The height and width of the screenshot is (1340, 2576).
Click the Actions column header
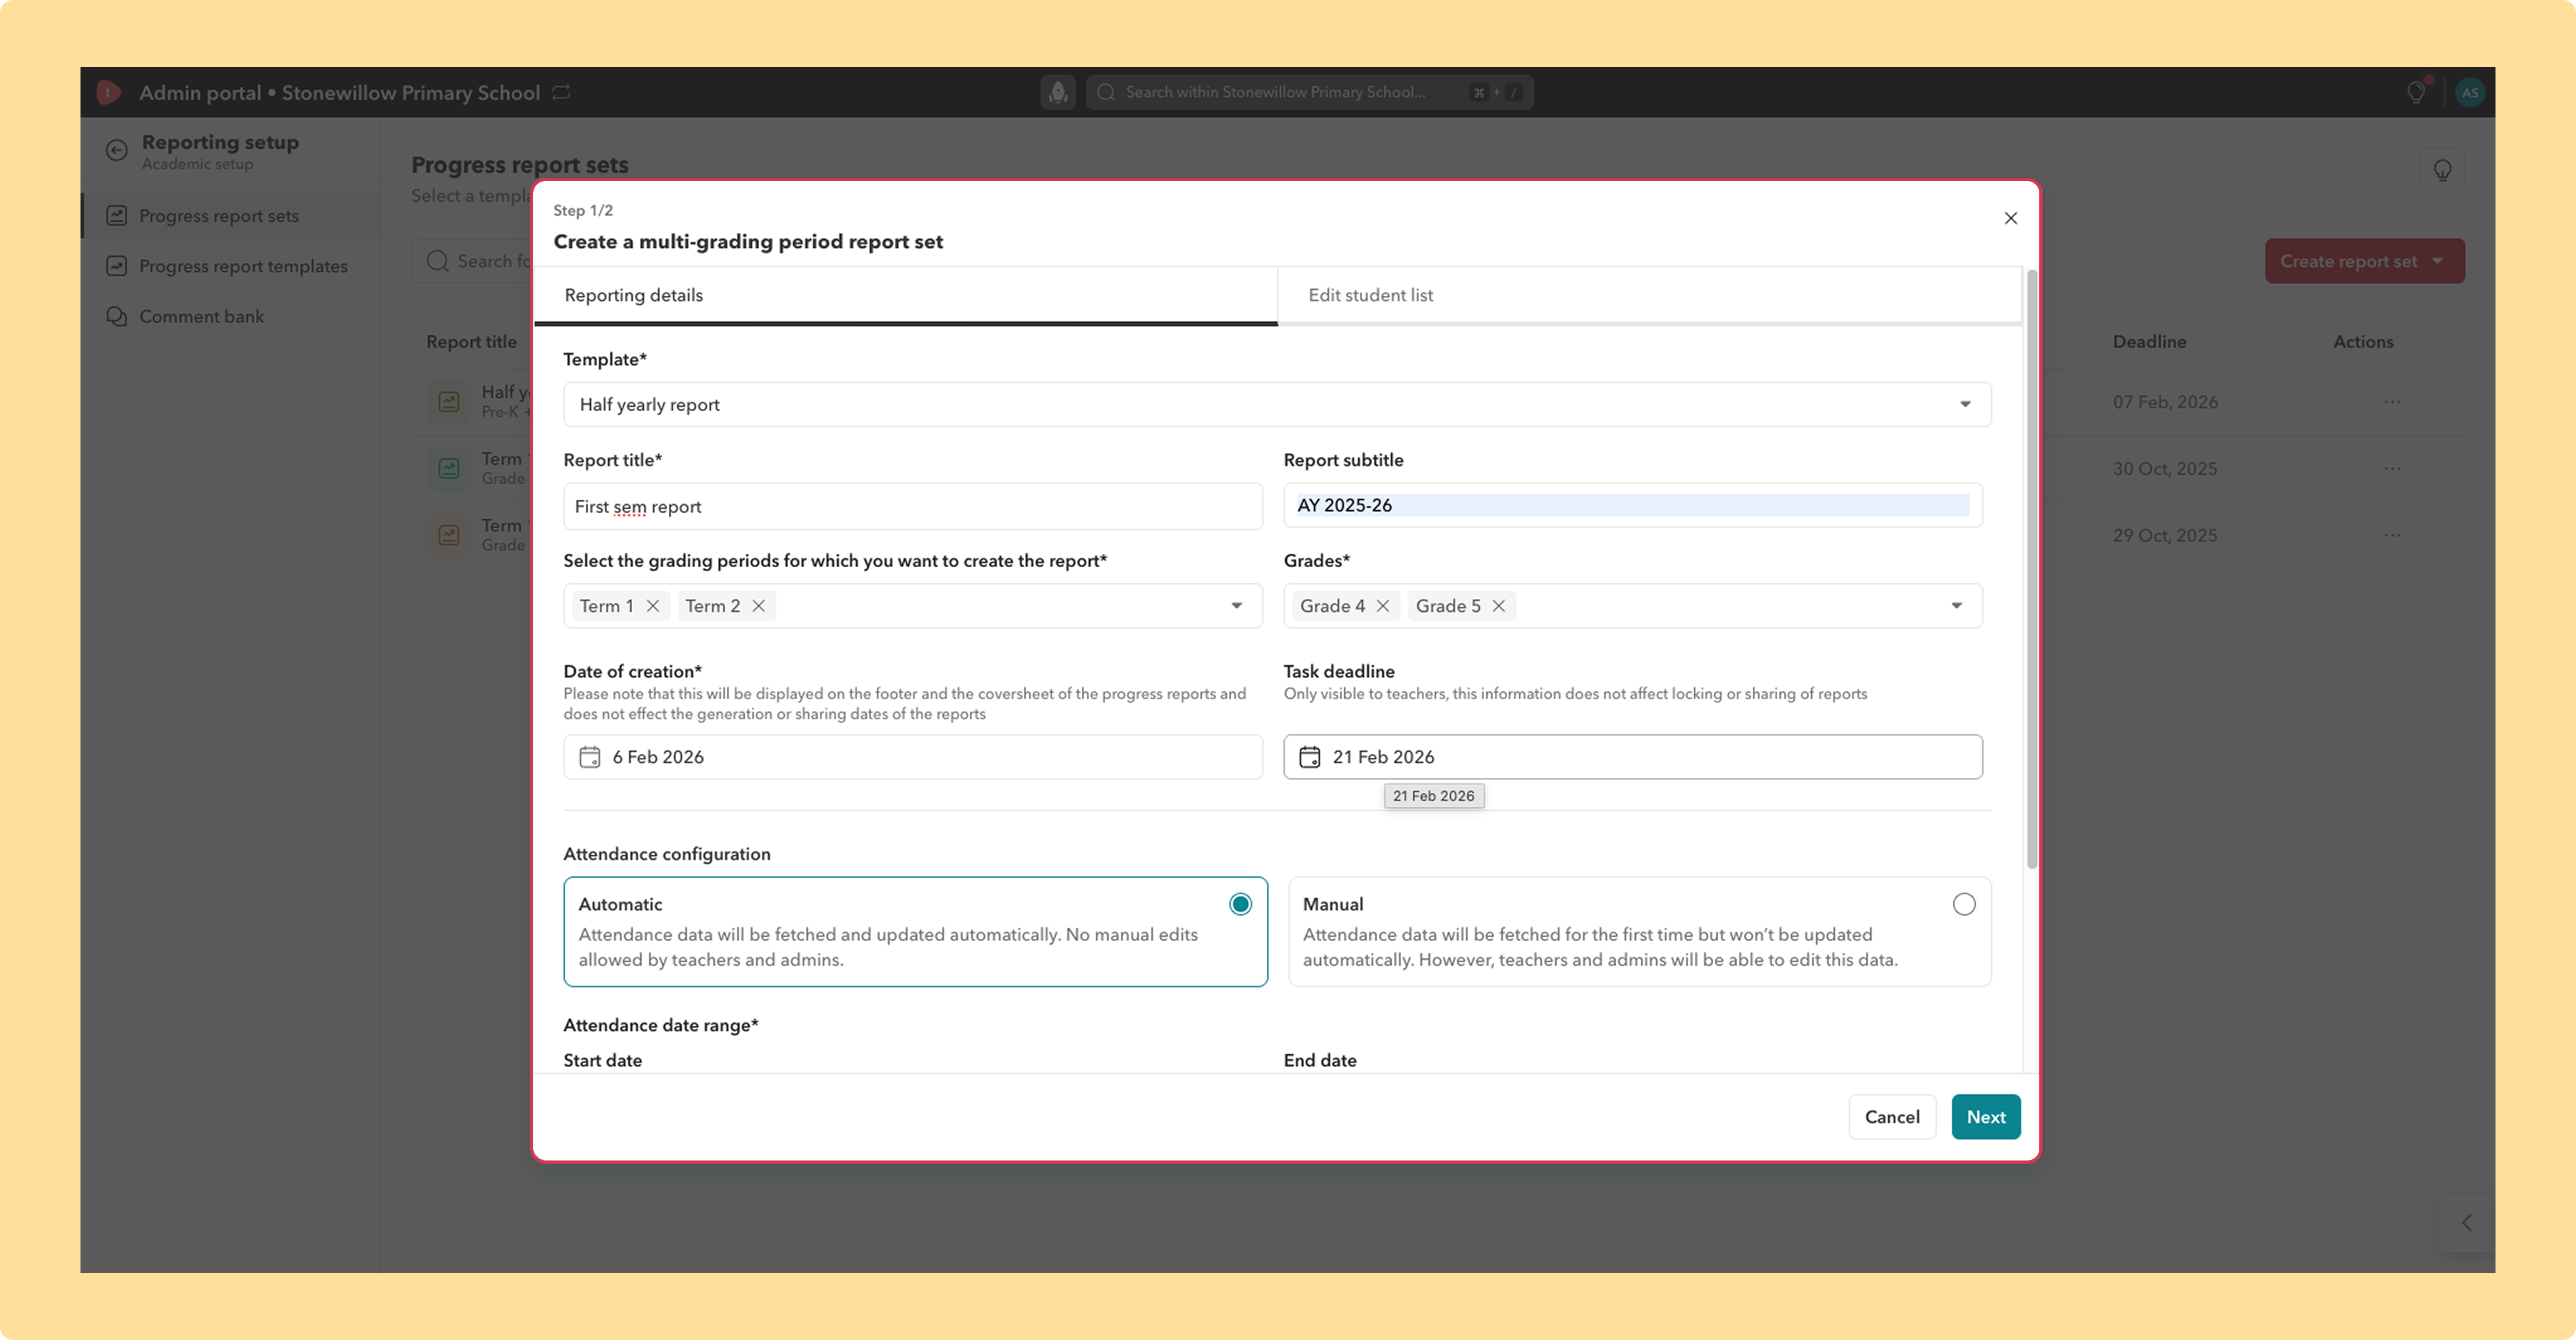pyautogui.click(x=2363, y=342)
